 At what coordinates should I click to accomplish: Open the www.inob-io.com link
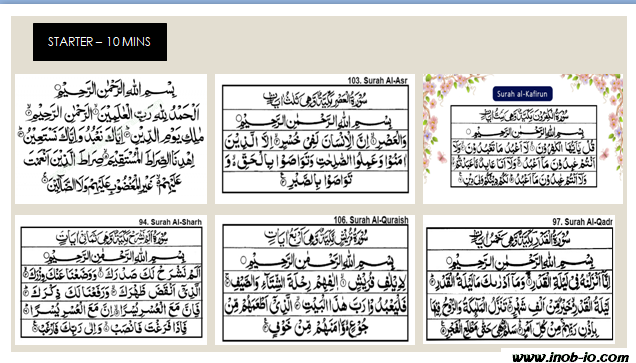coord(570,357)
